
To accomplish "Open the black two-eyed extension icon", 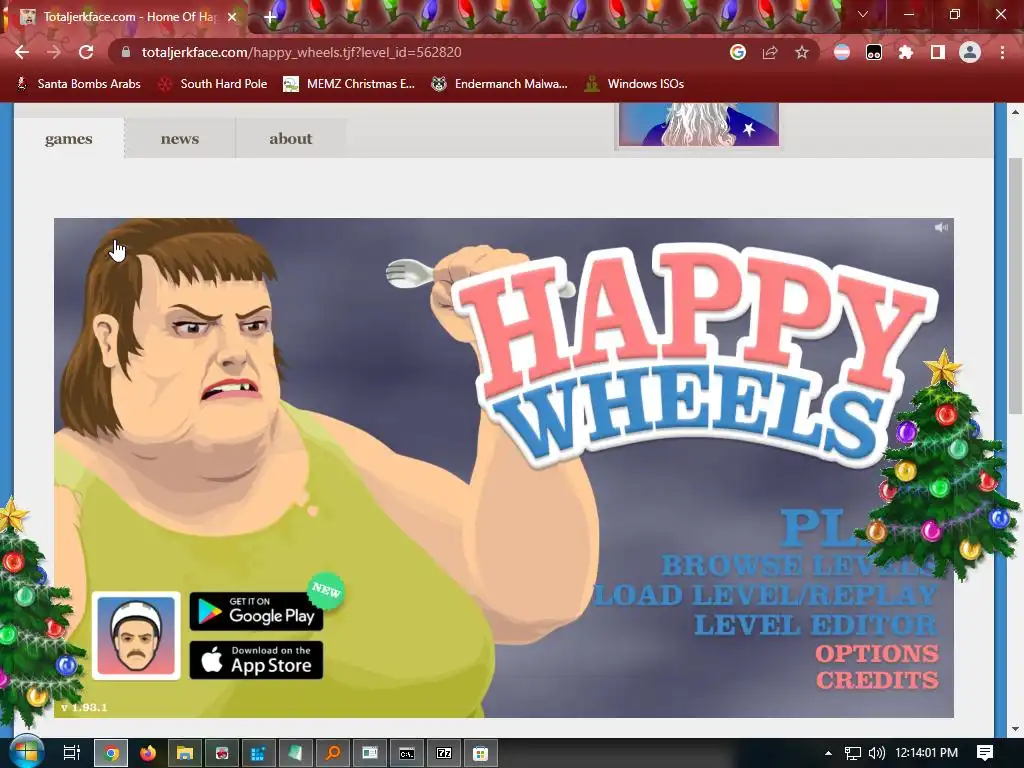I will [x=874, y=52].
